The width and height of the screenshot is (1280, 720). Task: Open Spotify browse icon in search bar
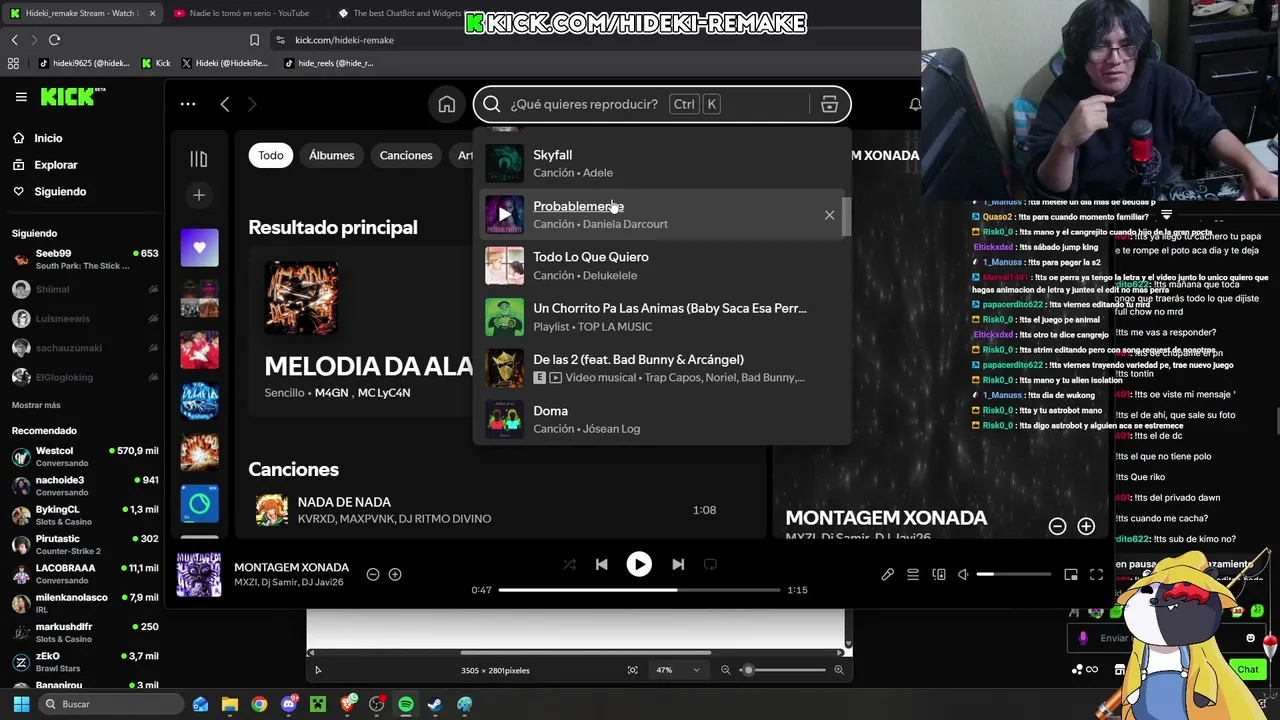(x=829, y=104)
